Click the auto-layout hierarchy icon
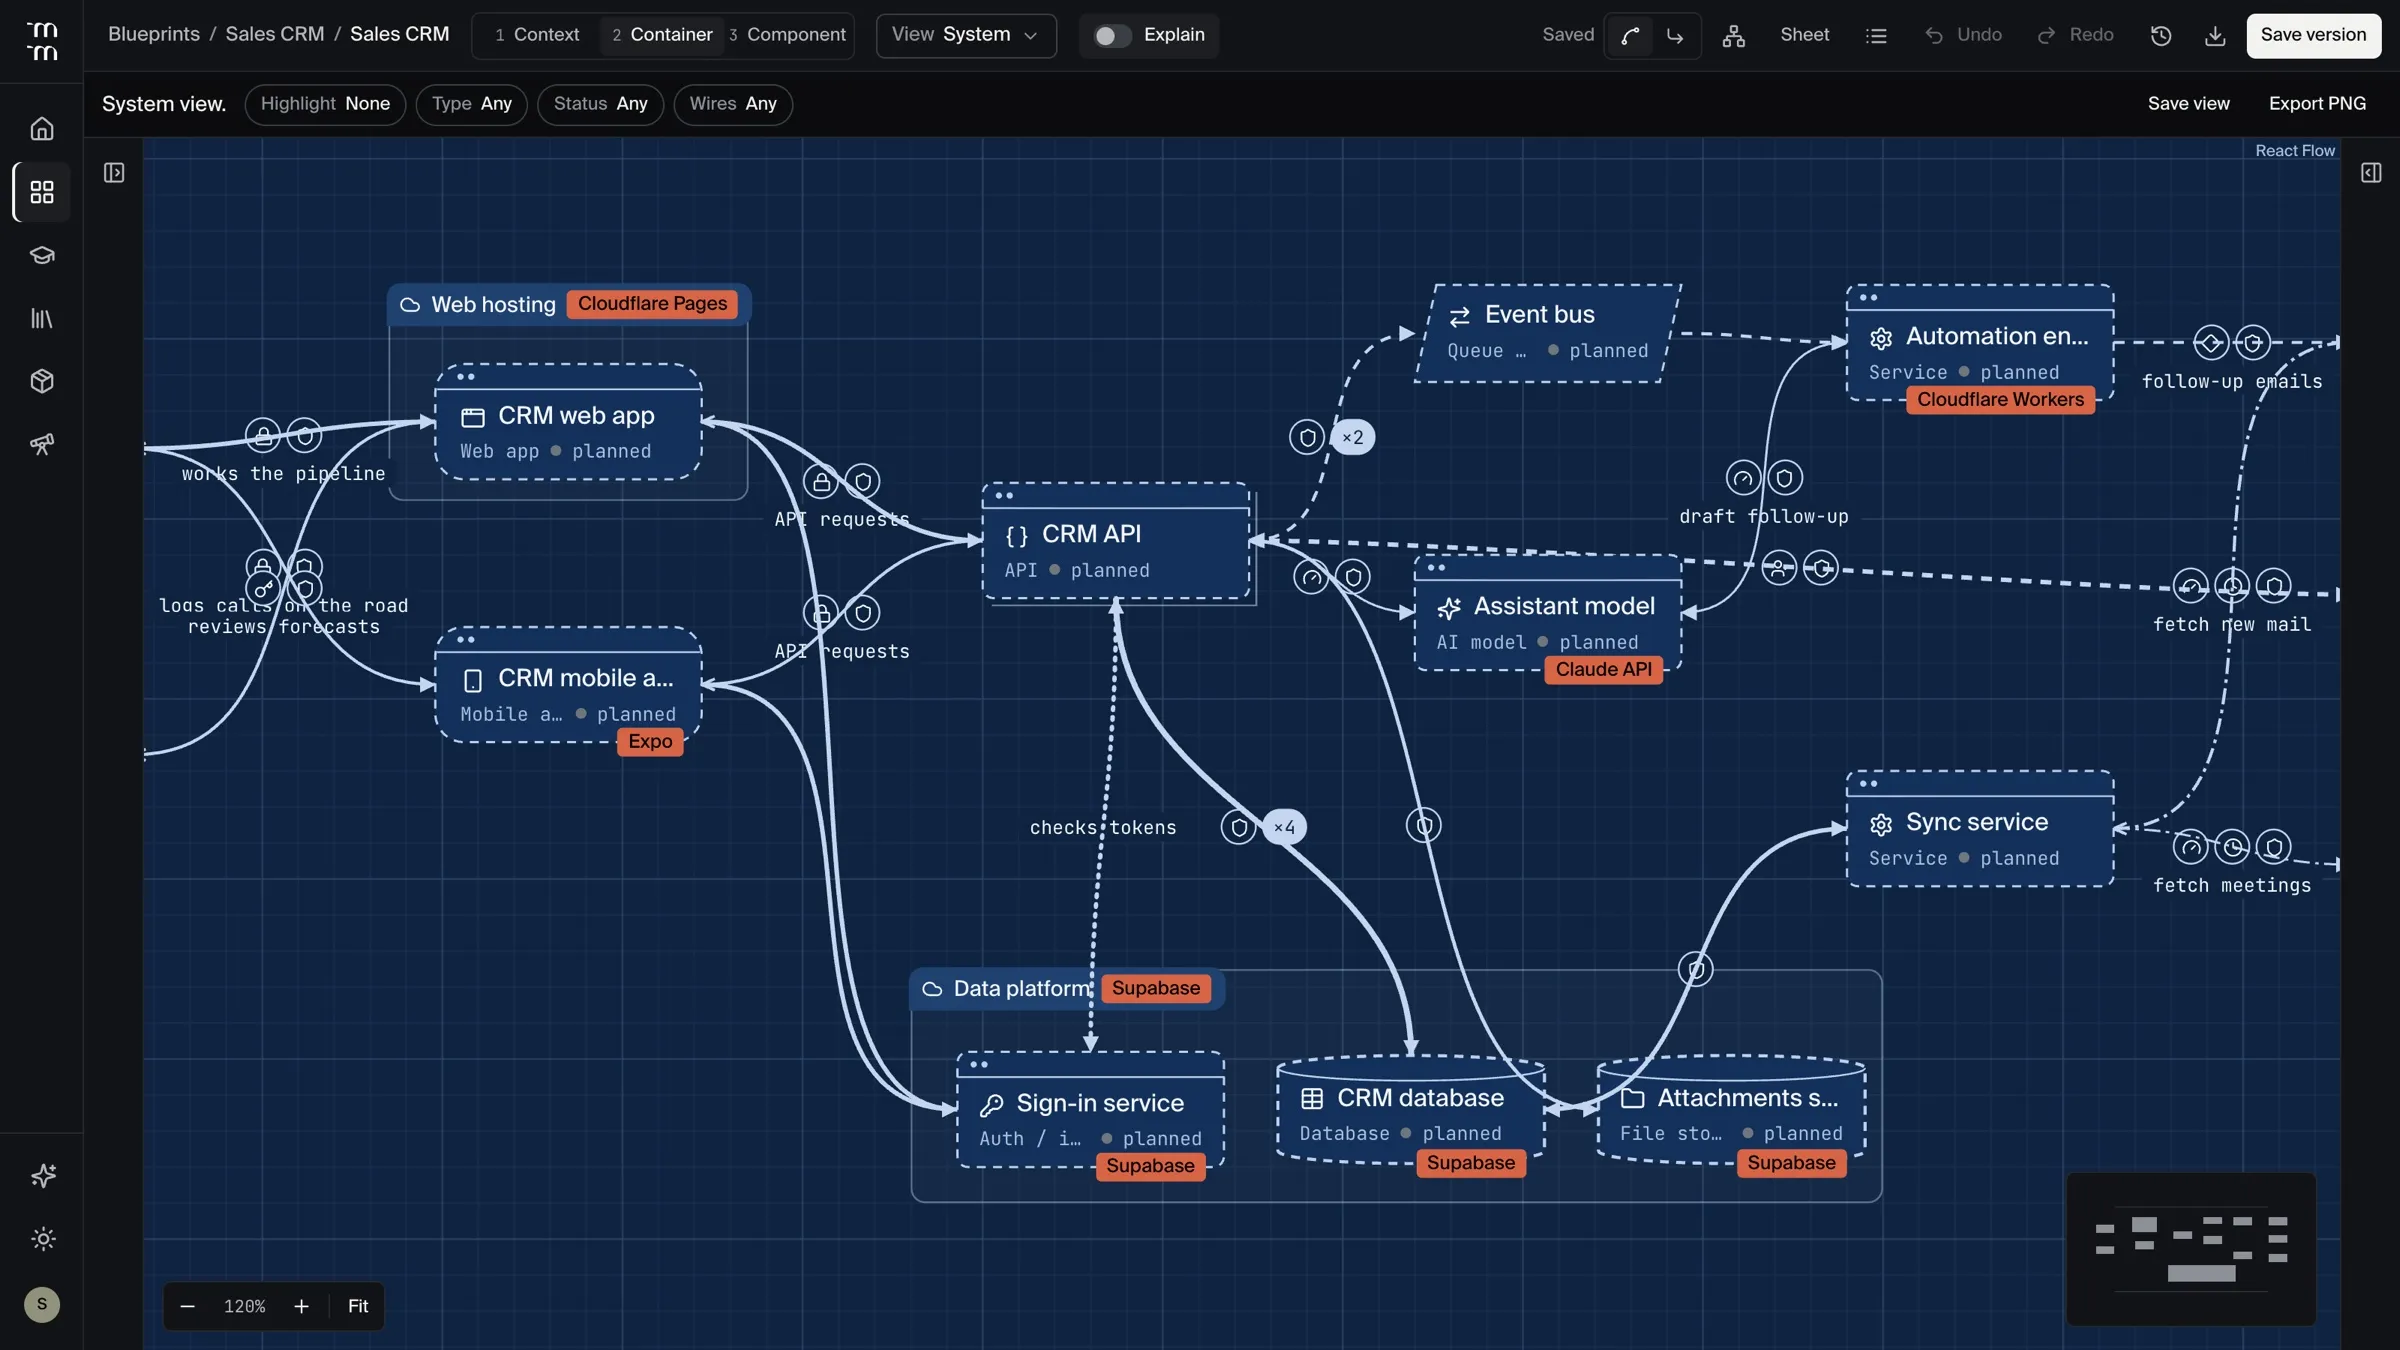The width and height of the screenshot is (2400, 1350). tap(1734, 35)
